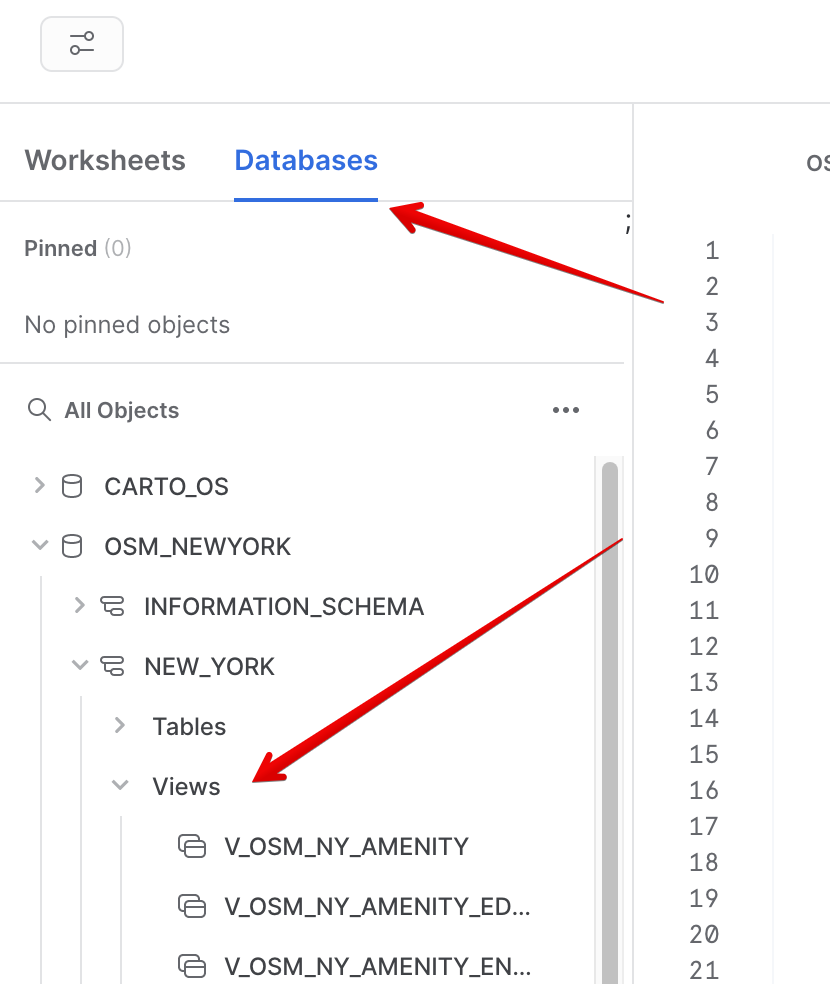Click the database icon next to CARTO_OS
This screenshot has width=830, height=984.
[70, 486]
